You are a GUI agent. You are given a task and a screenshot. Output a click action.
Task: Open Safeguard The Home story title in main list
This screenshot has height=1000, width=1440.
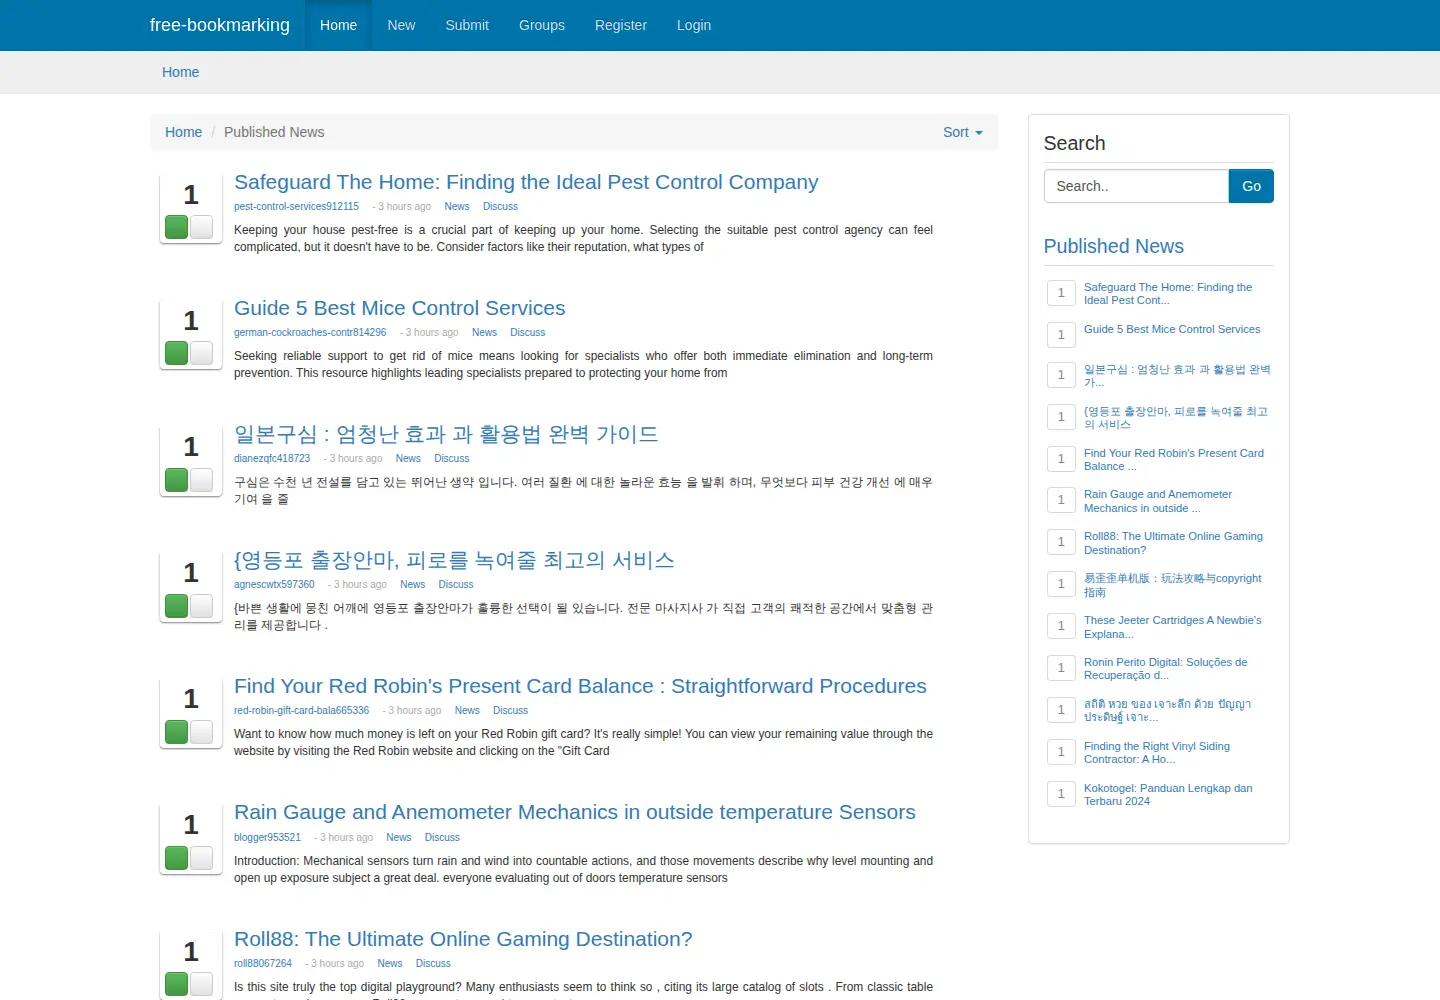pos(526,182)
